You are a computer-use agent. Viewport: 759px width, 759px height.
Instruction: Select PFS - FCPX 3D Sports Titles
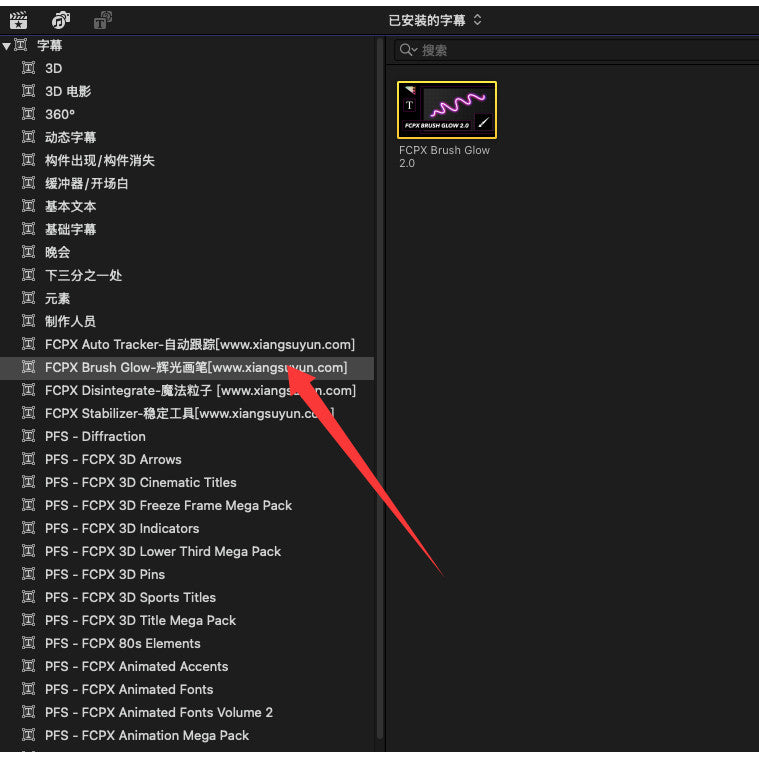pos(187,597)
